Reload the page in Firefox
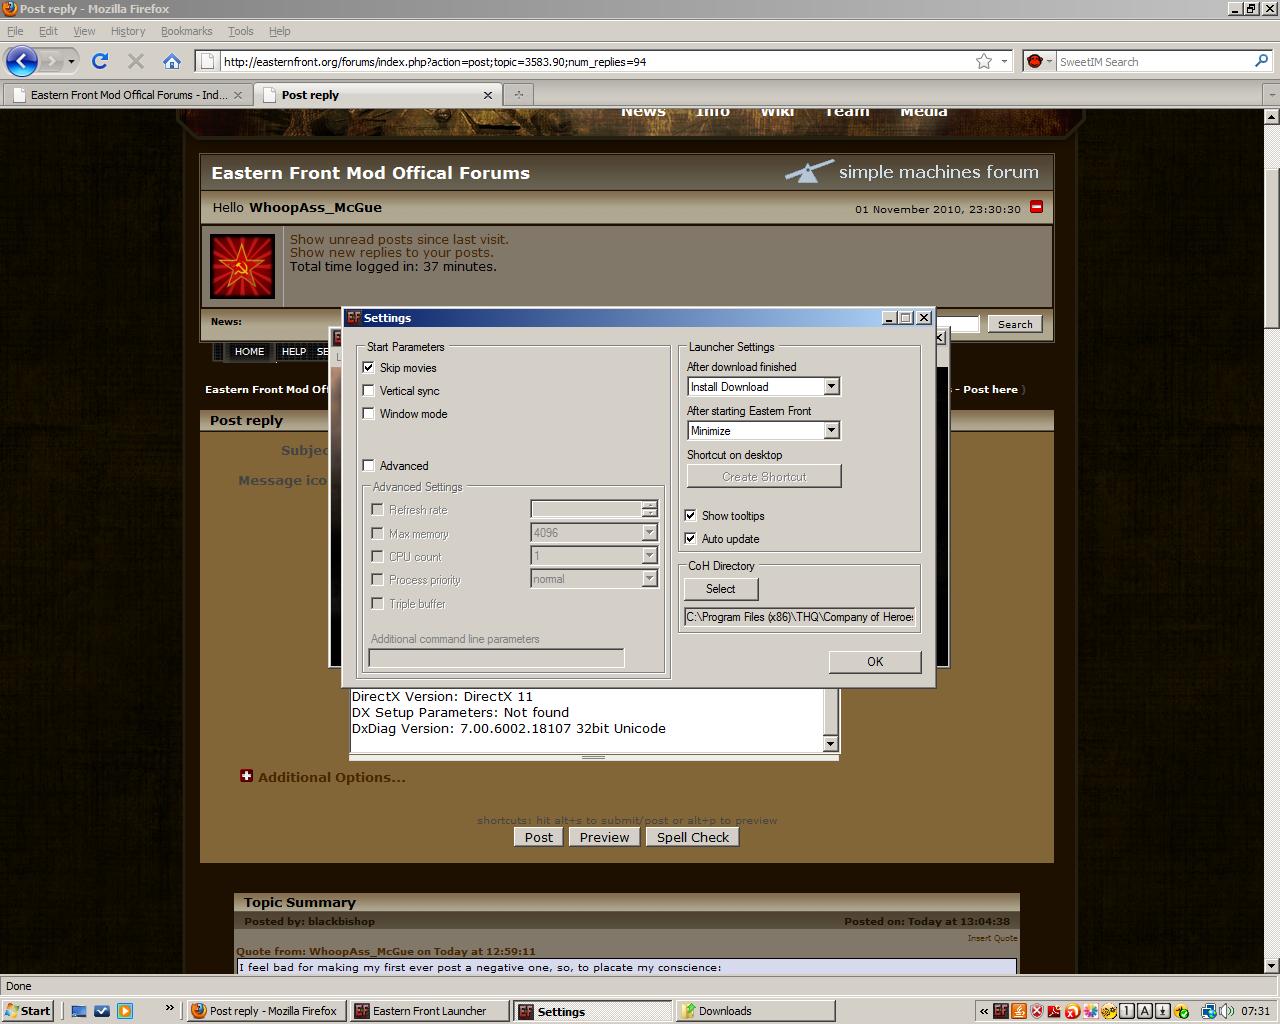1280x1024 pixels. click(100, 61)
